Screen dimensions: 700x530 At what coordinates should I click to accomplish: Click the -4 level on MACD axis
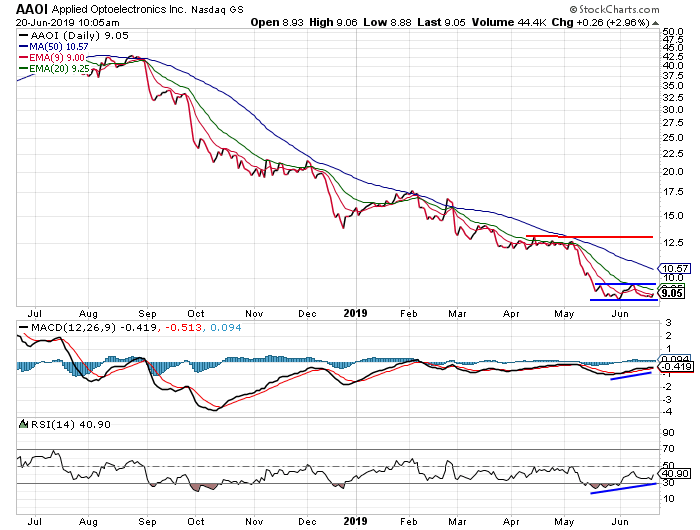pos(667,412)
